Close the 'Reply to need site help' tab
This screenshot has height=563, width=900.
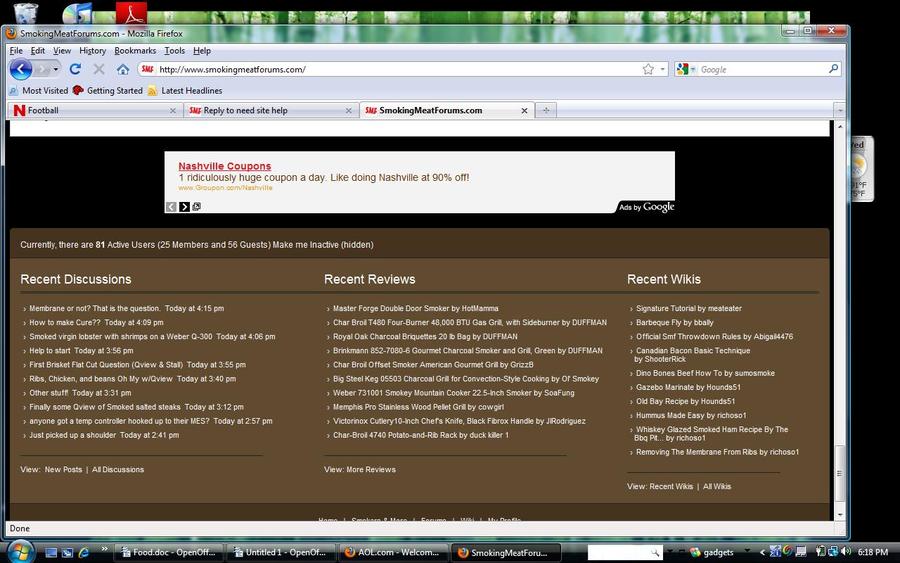coord(348,110)
